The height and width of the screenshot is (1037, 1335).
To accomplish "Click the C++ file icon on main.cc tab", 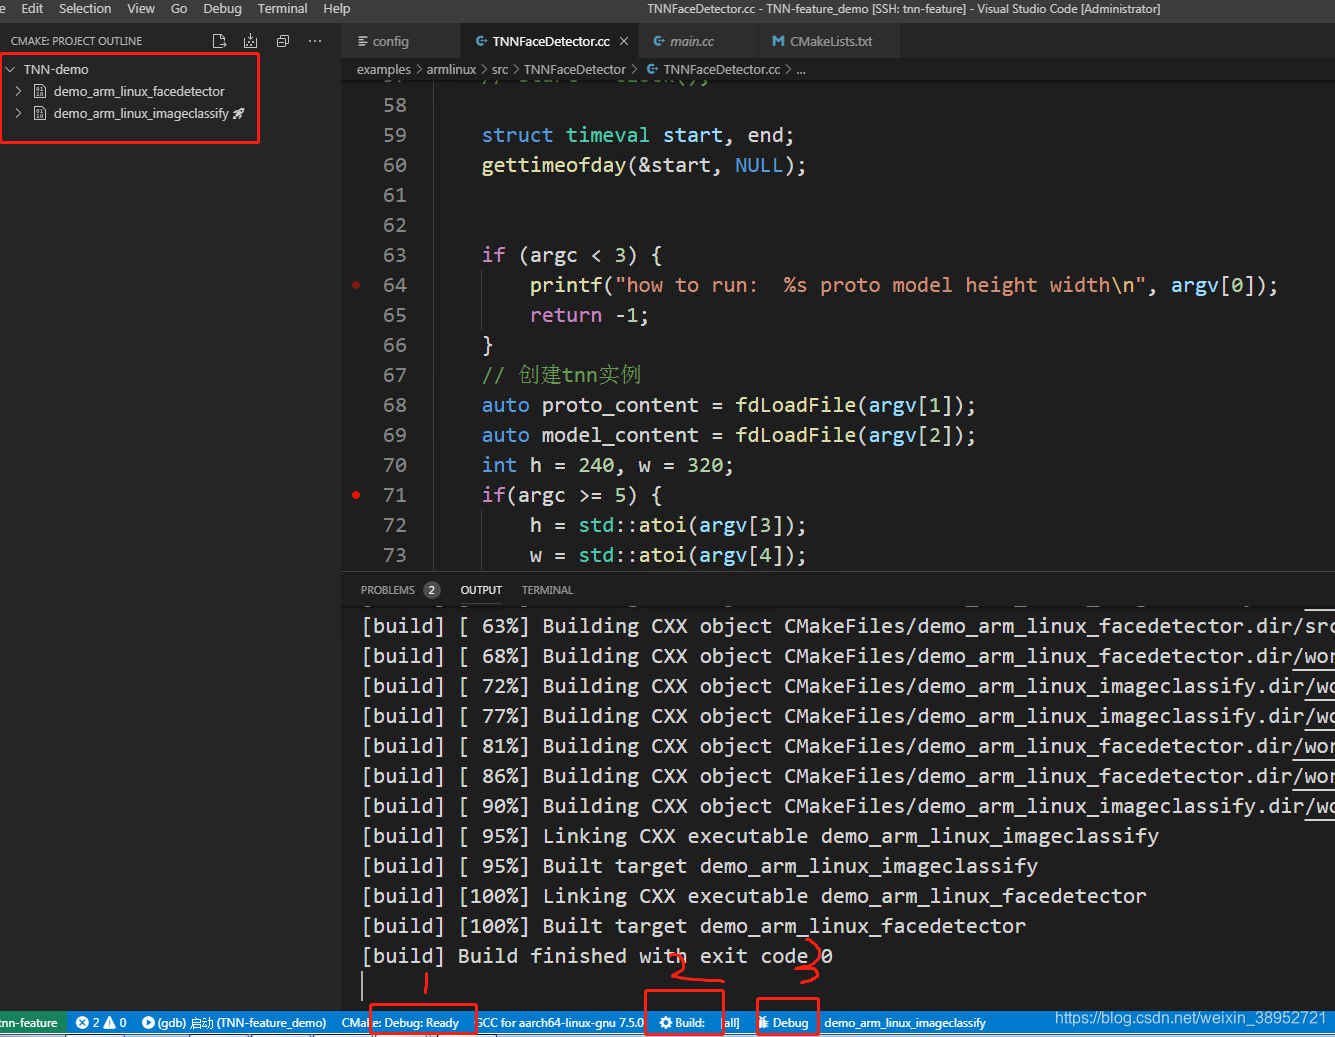I will [659, 41].
